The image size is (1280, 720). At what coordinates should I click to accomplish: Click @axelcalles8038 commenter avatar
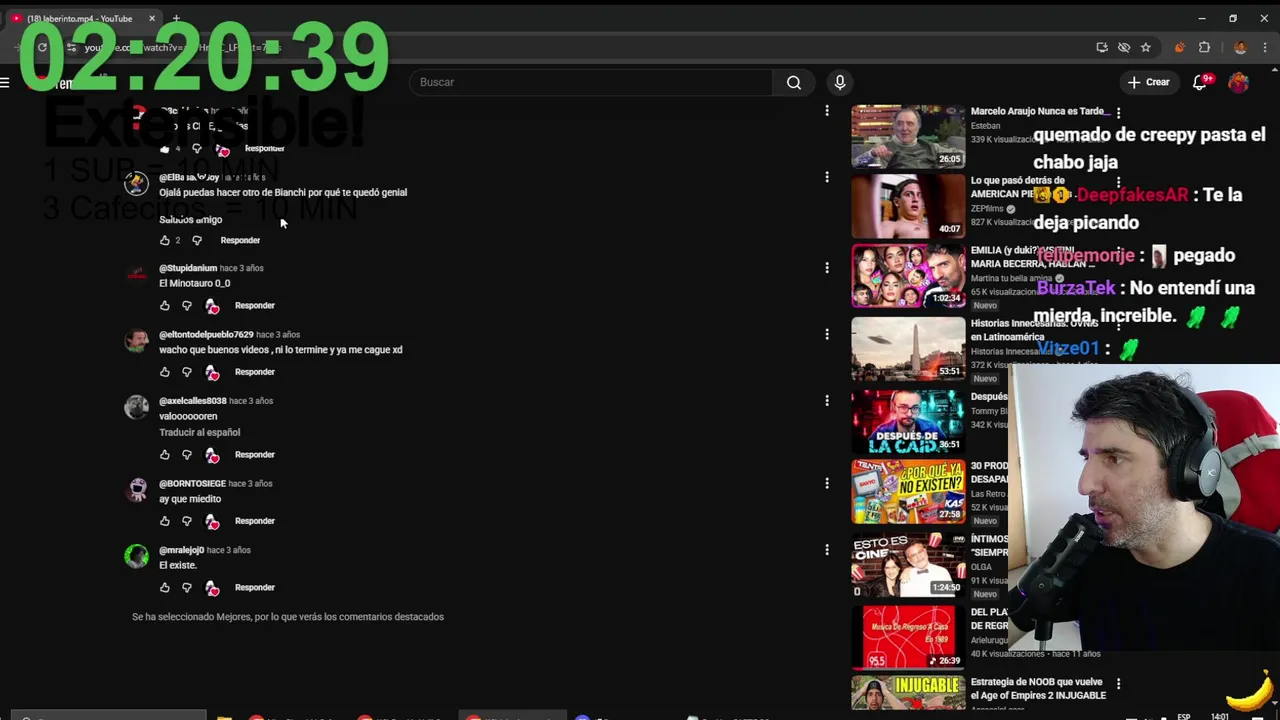(x=136, y=407)
